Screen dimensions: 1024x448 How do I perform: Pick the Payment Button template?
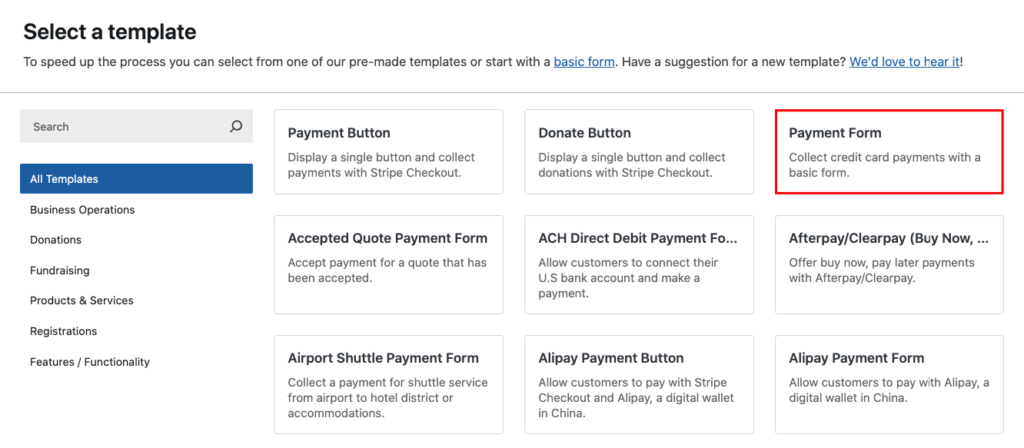(387, 151)
